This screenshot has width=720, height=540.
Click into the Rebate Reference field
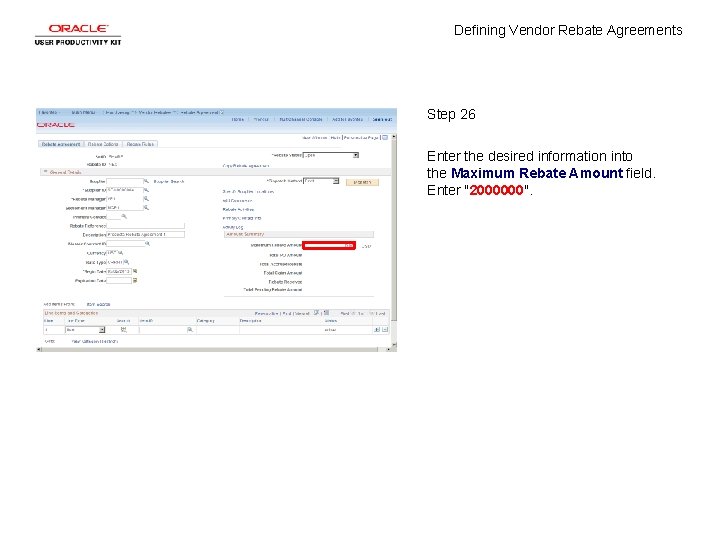pyautogui.click(x=145, y=225)
